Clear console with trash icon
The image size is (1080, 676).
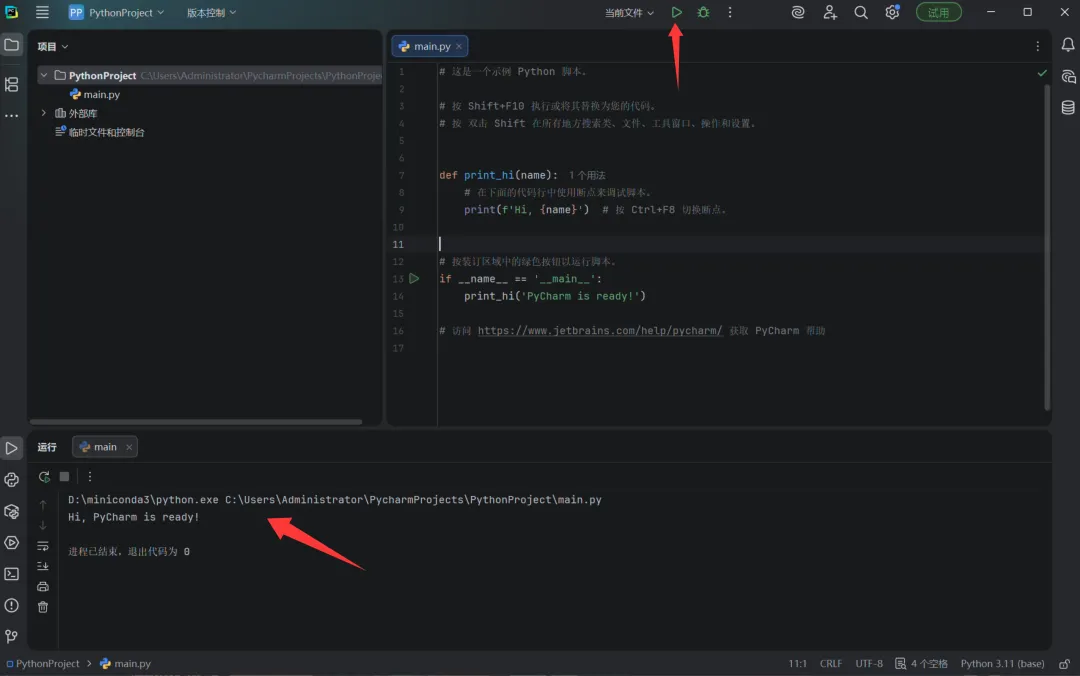[x=43, y=607]
